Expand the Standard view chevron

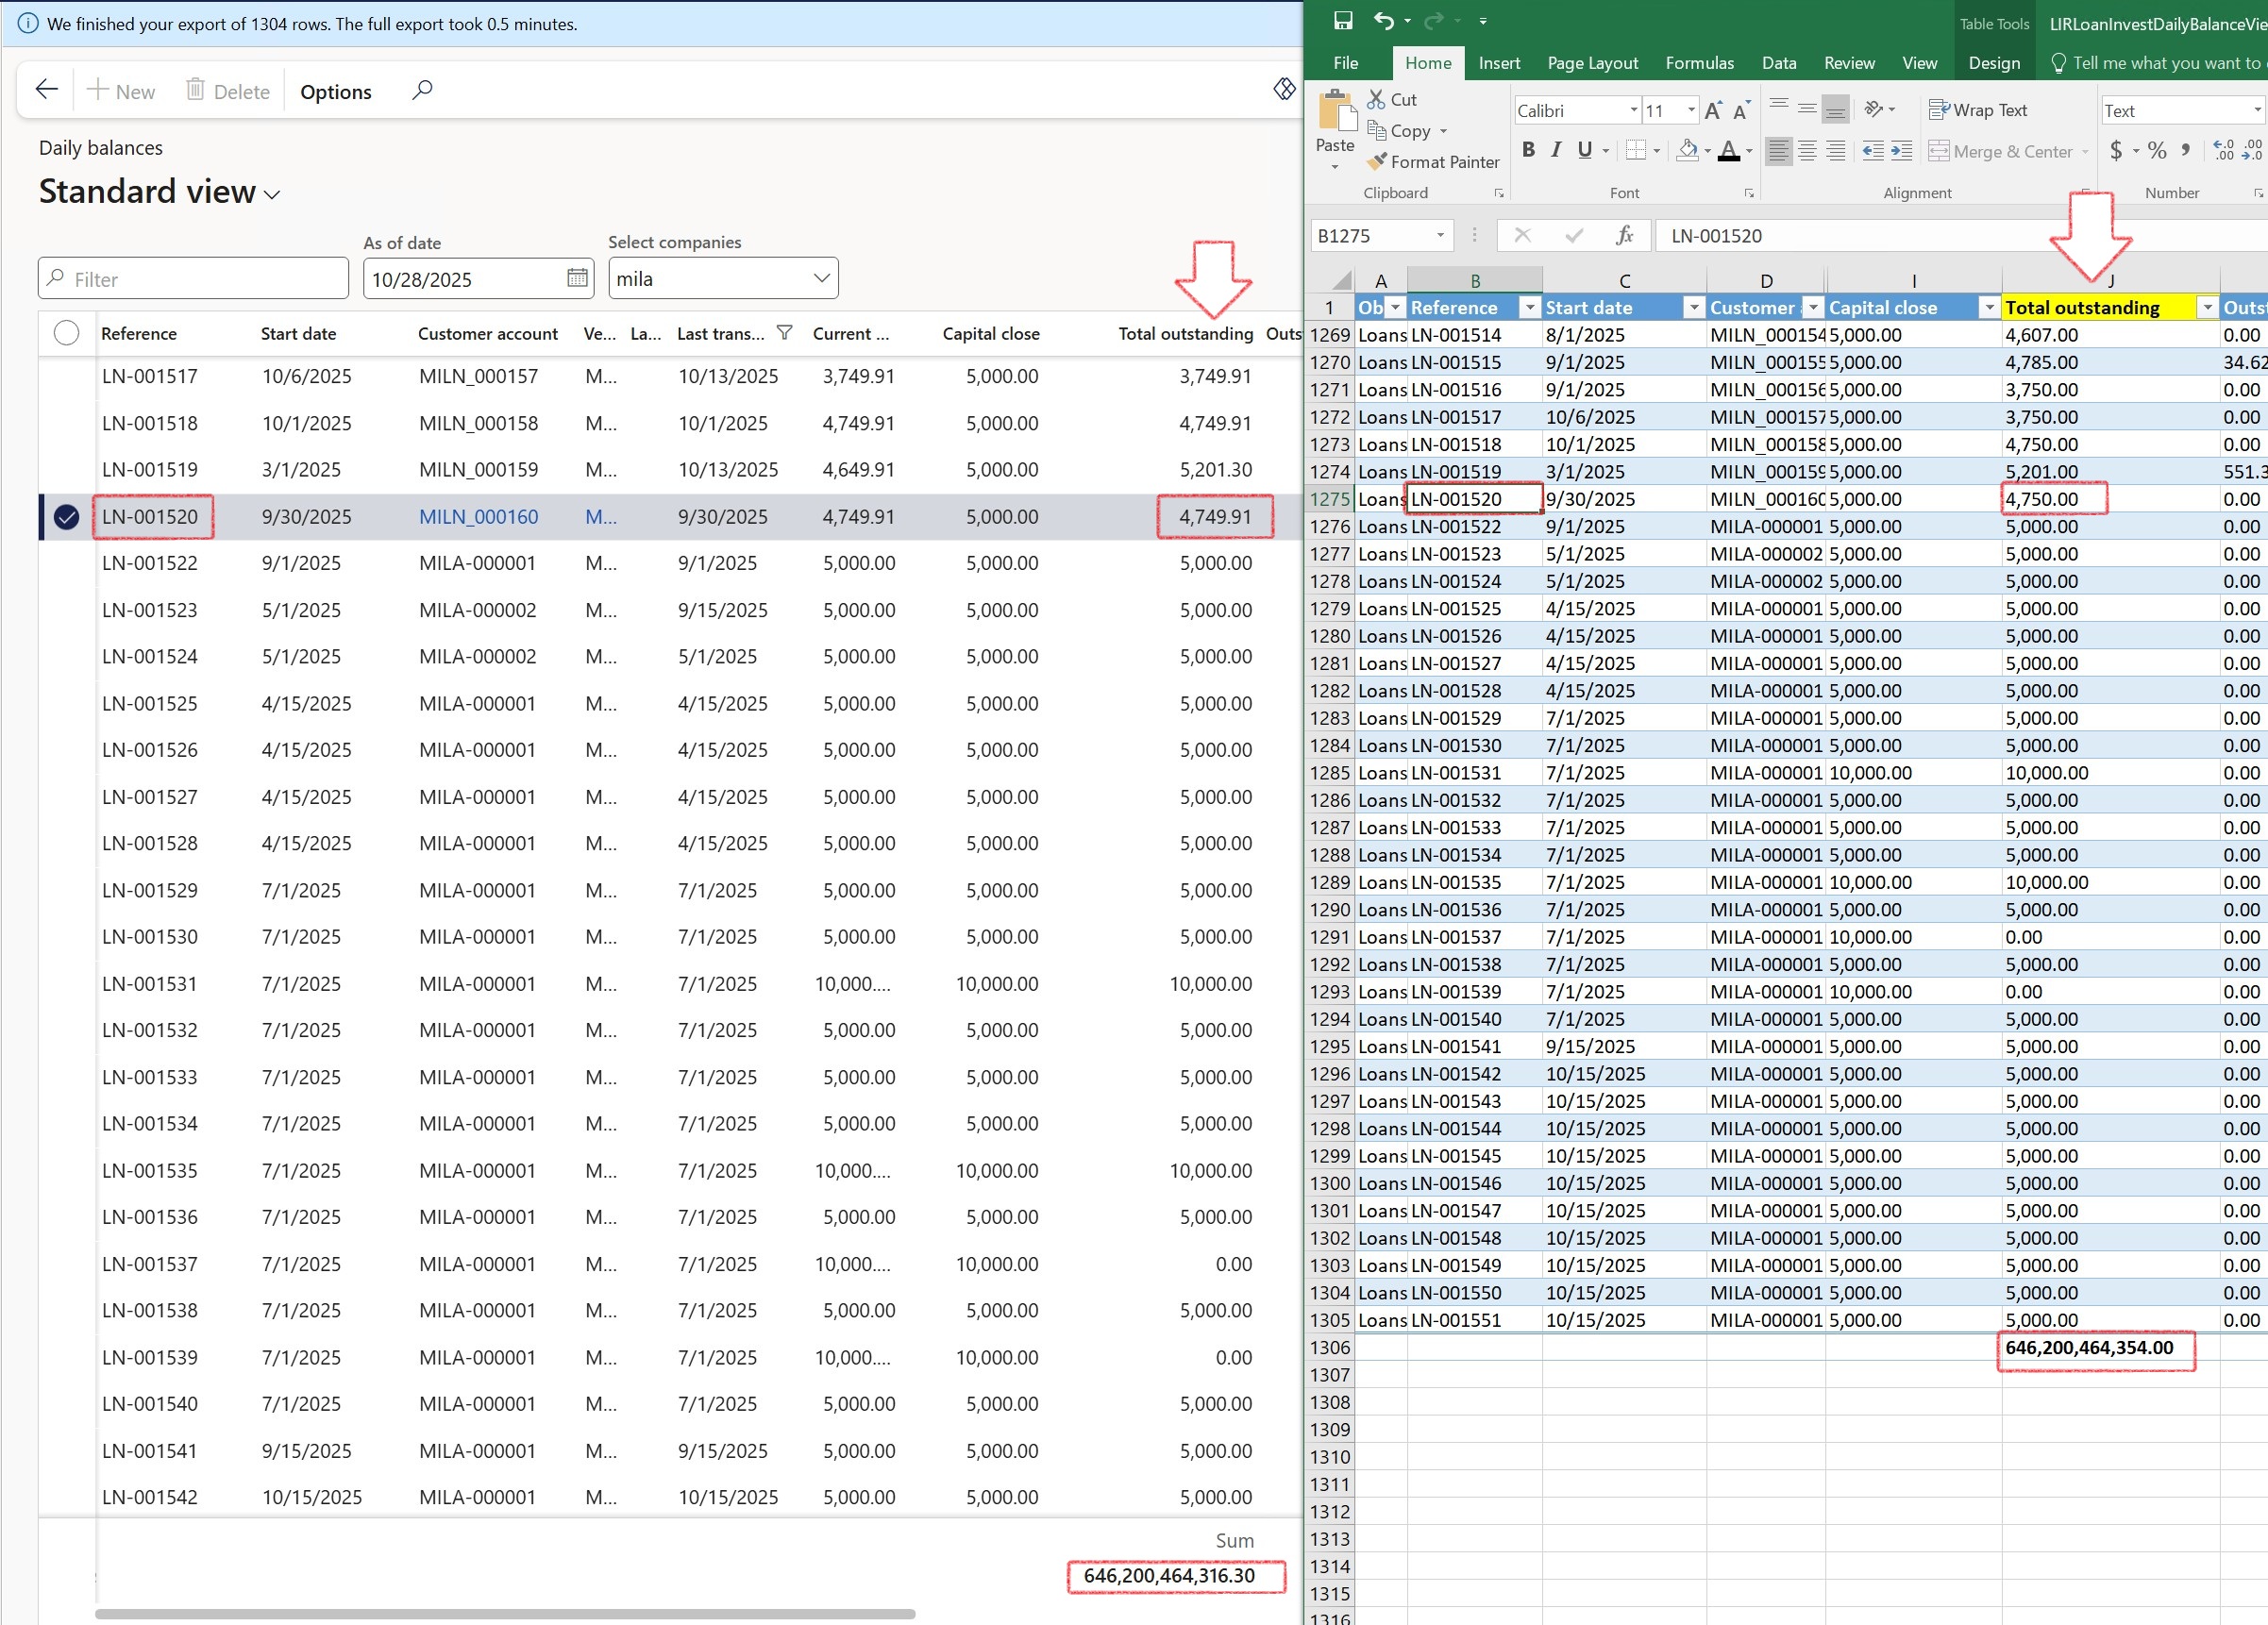click(x=272, y=195)
